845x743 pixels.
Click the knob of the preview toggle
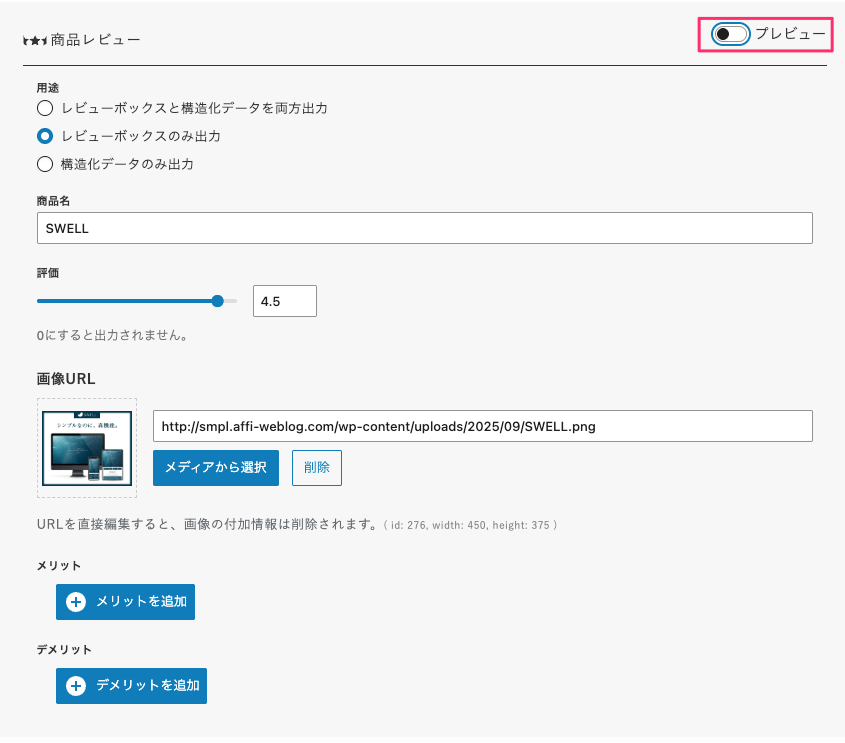tap(723, 33)
